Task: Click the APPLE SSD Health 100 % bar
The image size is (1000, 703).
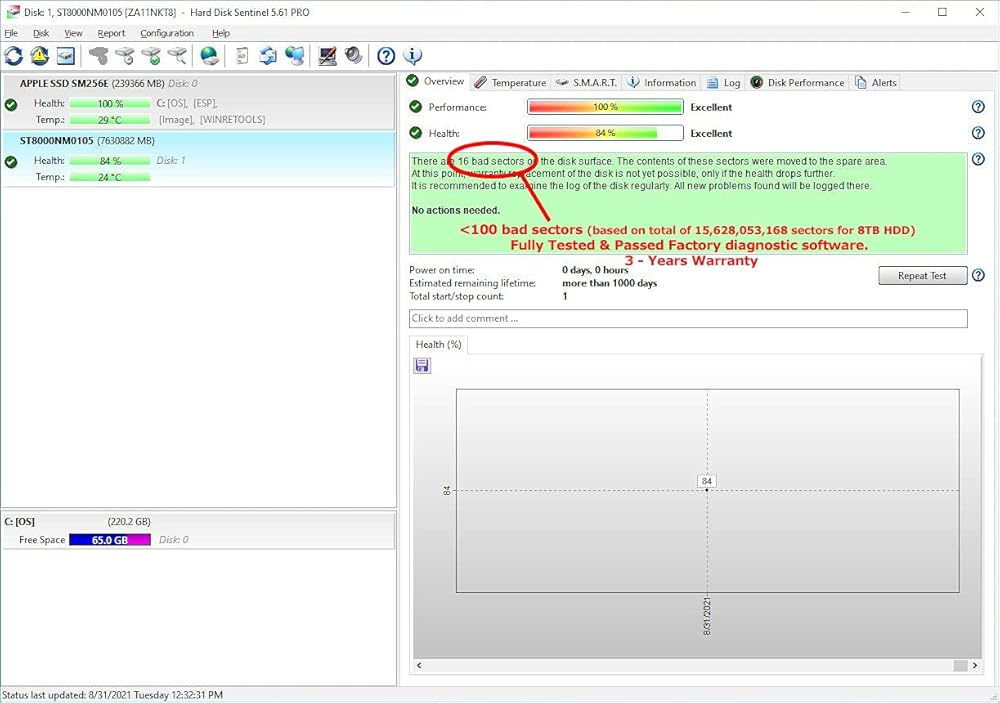Action: [110, 103]
